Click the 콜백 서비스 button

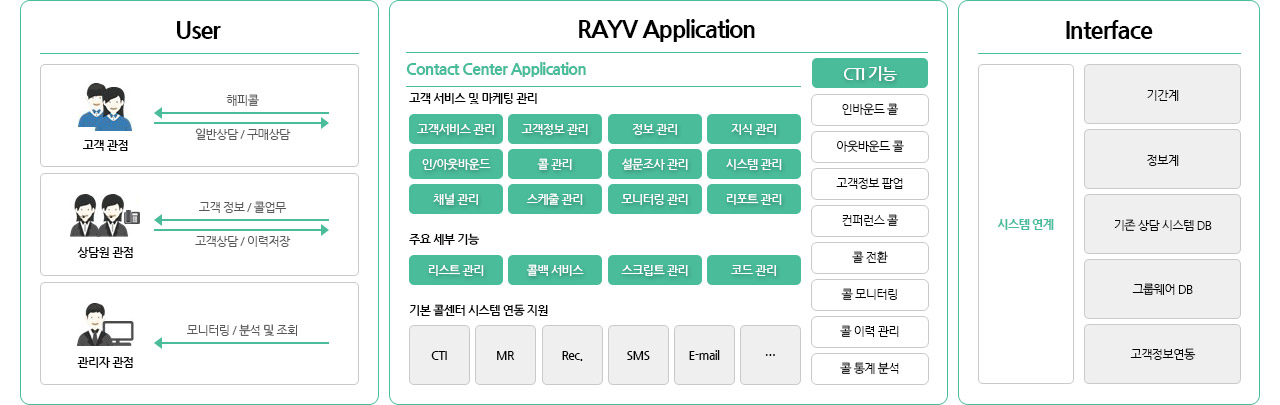point(555,270)
